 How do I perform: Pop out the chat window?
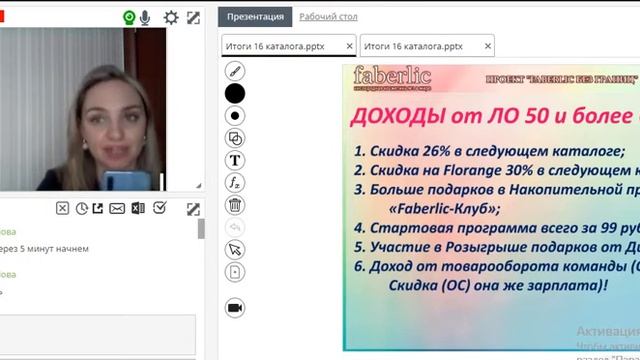click(x=98, y=208)
